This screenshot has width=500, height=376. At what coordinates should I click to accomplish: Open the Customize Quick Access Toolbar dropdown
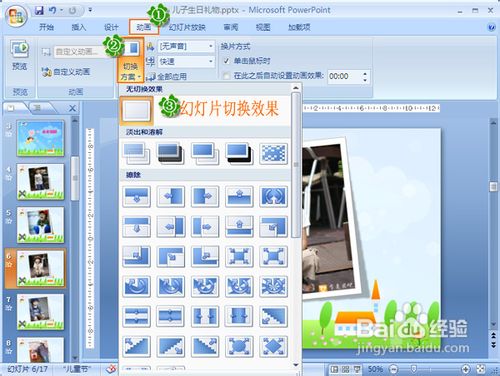(x=90, y=11)
